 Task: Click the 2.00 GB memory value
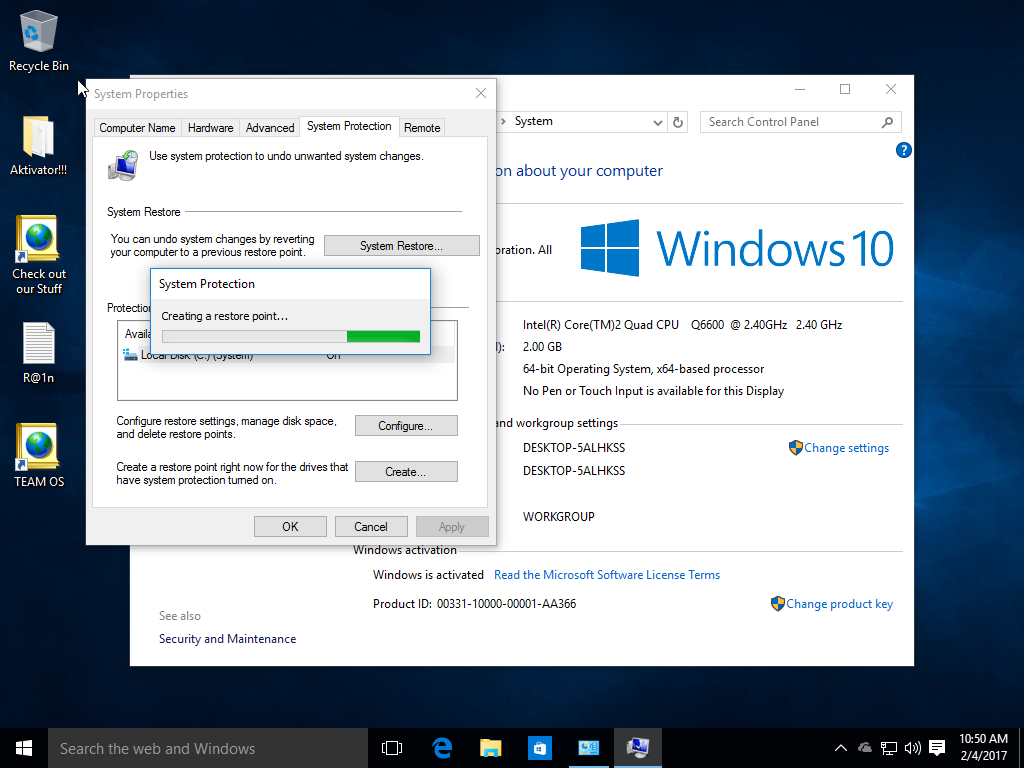(542, 347)
